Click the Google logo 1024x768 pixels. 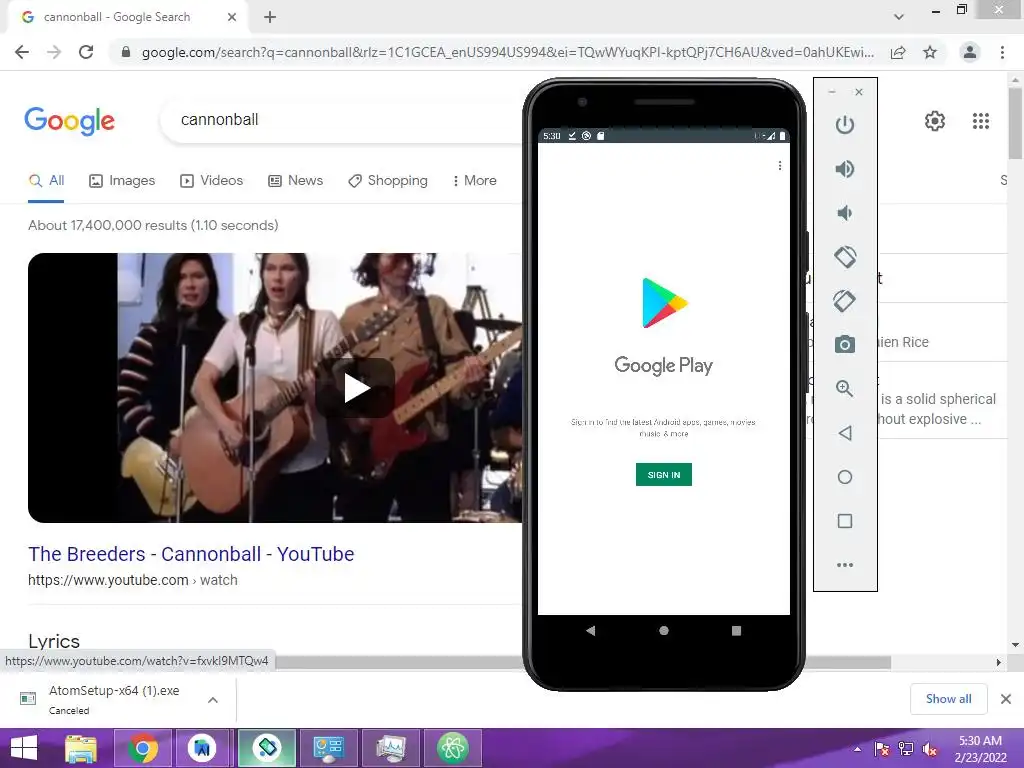[x=69, y=121]
